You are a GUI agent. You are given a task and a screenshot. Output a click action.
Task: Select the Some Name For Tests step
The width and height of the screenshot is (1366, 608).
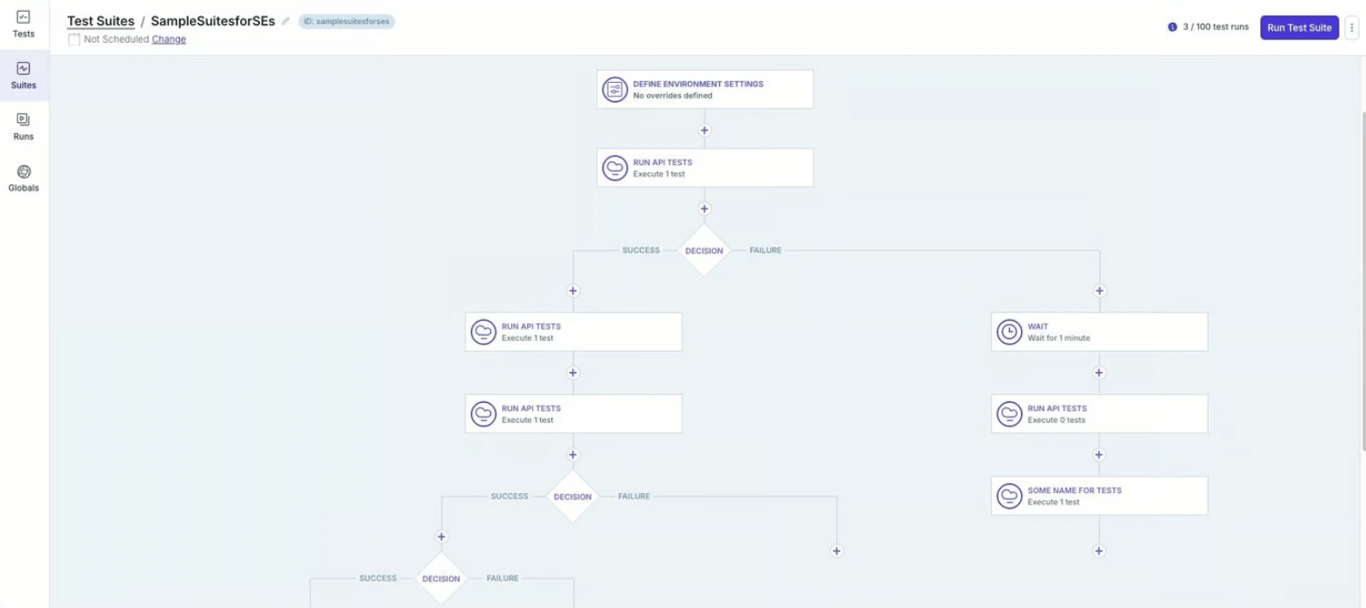[x=1099, y=495]
